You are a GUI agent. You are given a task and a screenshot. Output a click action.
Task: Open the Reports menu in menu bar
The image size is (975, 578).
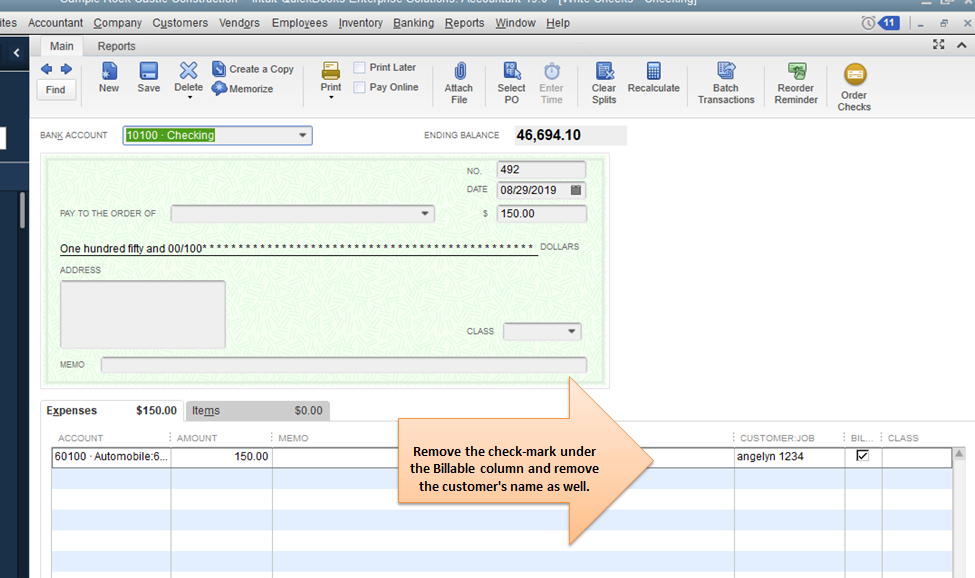pos(464,23)
